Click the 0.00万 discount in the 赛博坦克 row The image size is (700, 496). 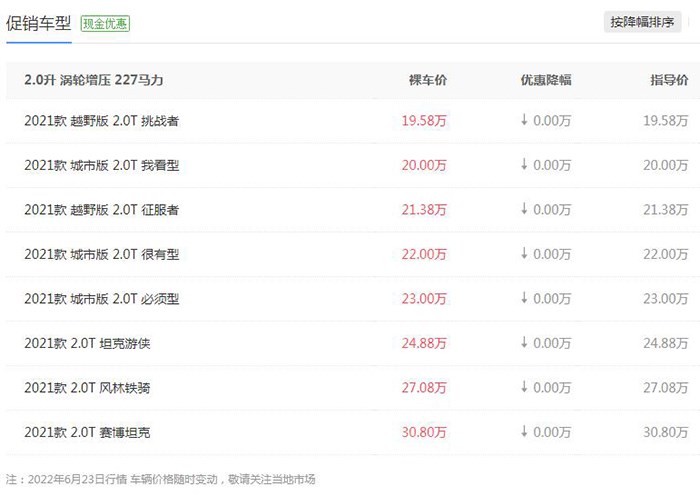pyautogui.click(x=546, y=432)
